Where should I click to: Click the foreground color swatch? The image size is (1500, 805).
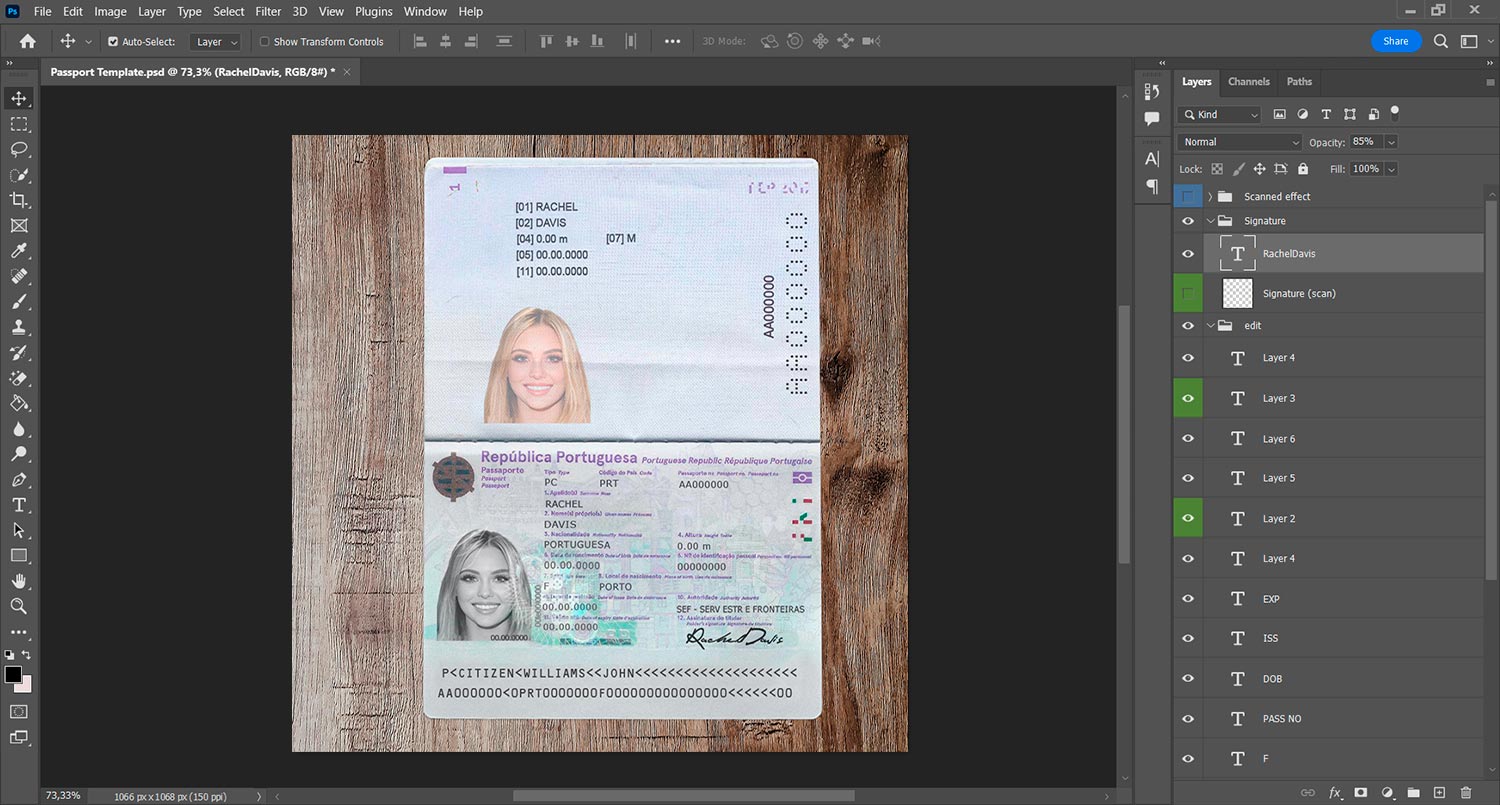(13, 675)
